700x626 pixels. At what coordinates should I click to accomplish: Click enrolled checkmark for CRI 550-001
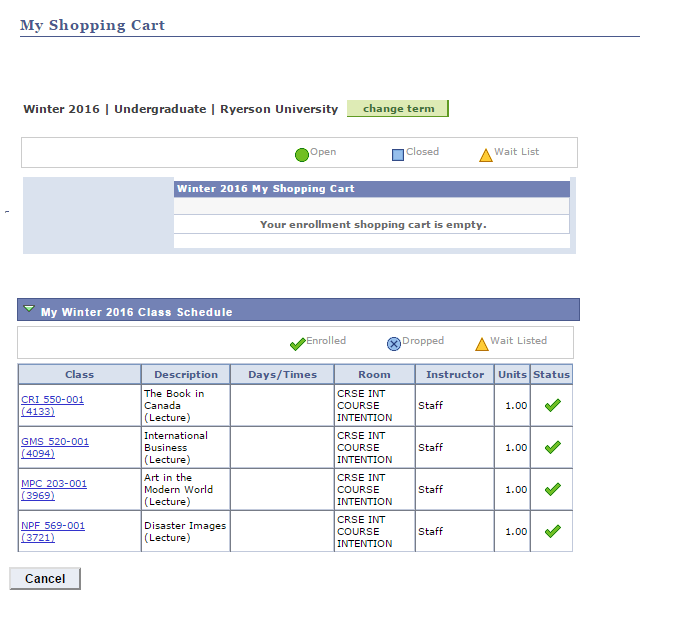(x=552, y=406)
